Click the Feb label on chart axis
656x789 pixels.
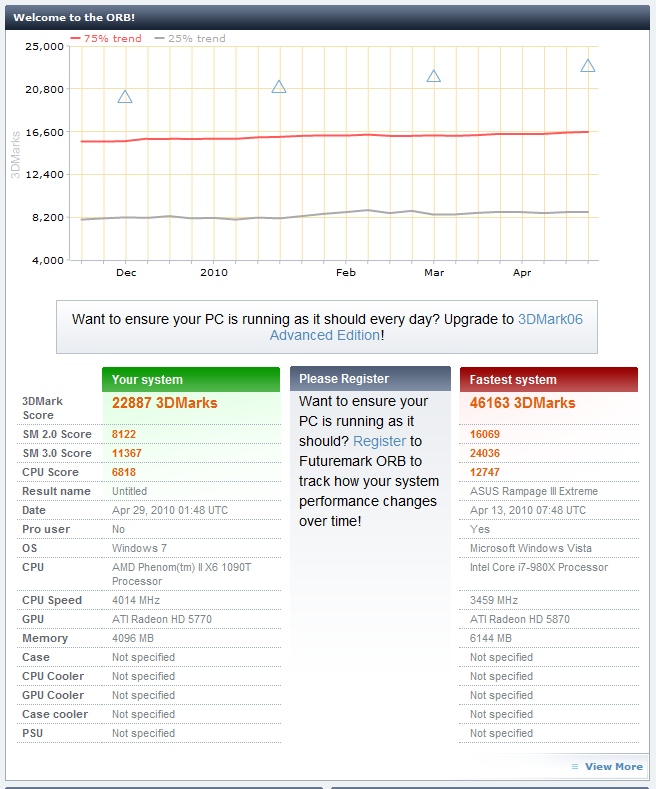click(x=346, y=272)
